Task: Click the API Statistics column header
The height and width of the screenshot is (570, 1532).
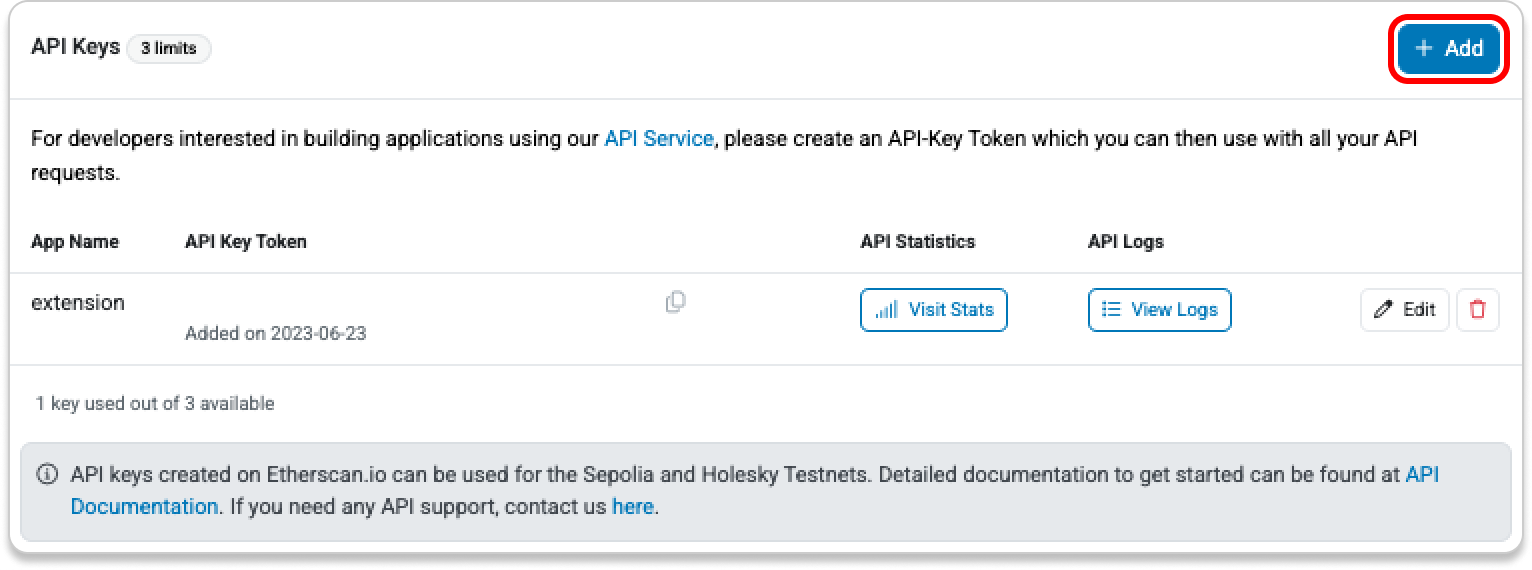Action: click(917, 241)
